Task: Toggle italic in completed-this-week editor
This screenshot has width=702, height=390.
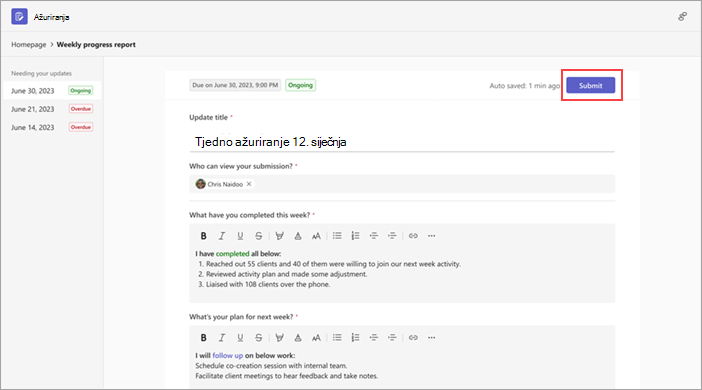Action: coord(222,236)
